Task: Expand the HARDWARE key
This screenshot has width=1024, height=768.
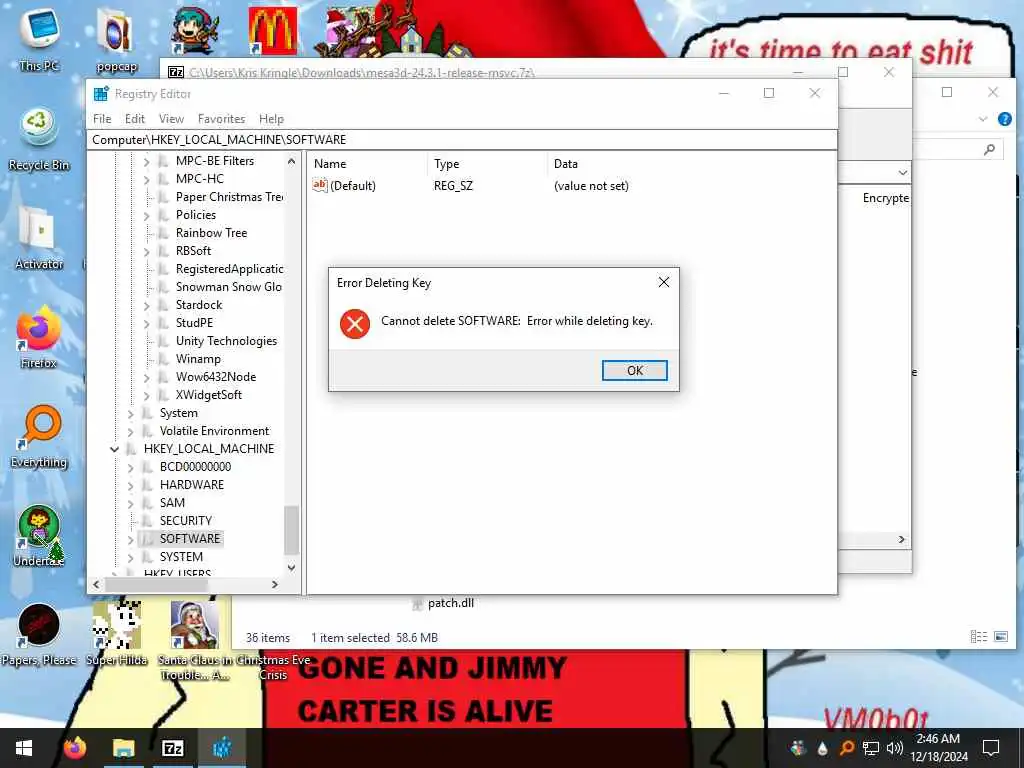Action: 130,486
